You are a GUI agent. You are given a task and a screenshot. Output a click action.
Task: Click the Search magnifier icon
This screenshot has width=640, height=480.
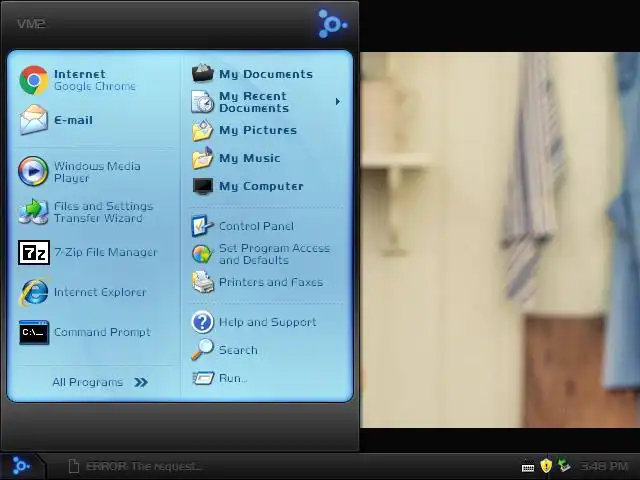point(202,349)
